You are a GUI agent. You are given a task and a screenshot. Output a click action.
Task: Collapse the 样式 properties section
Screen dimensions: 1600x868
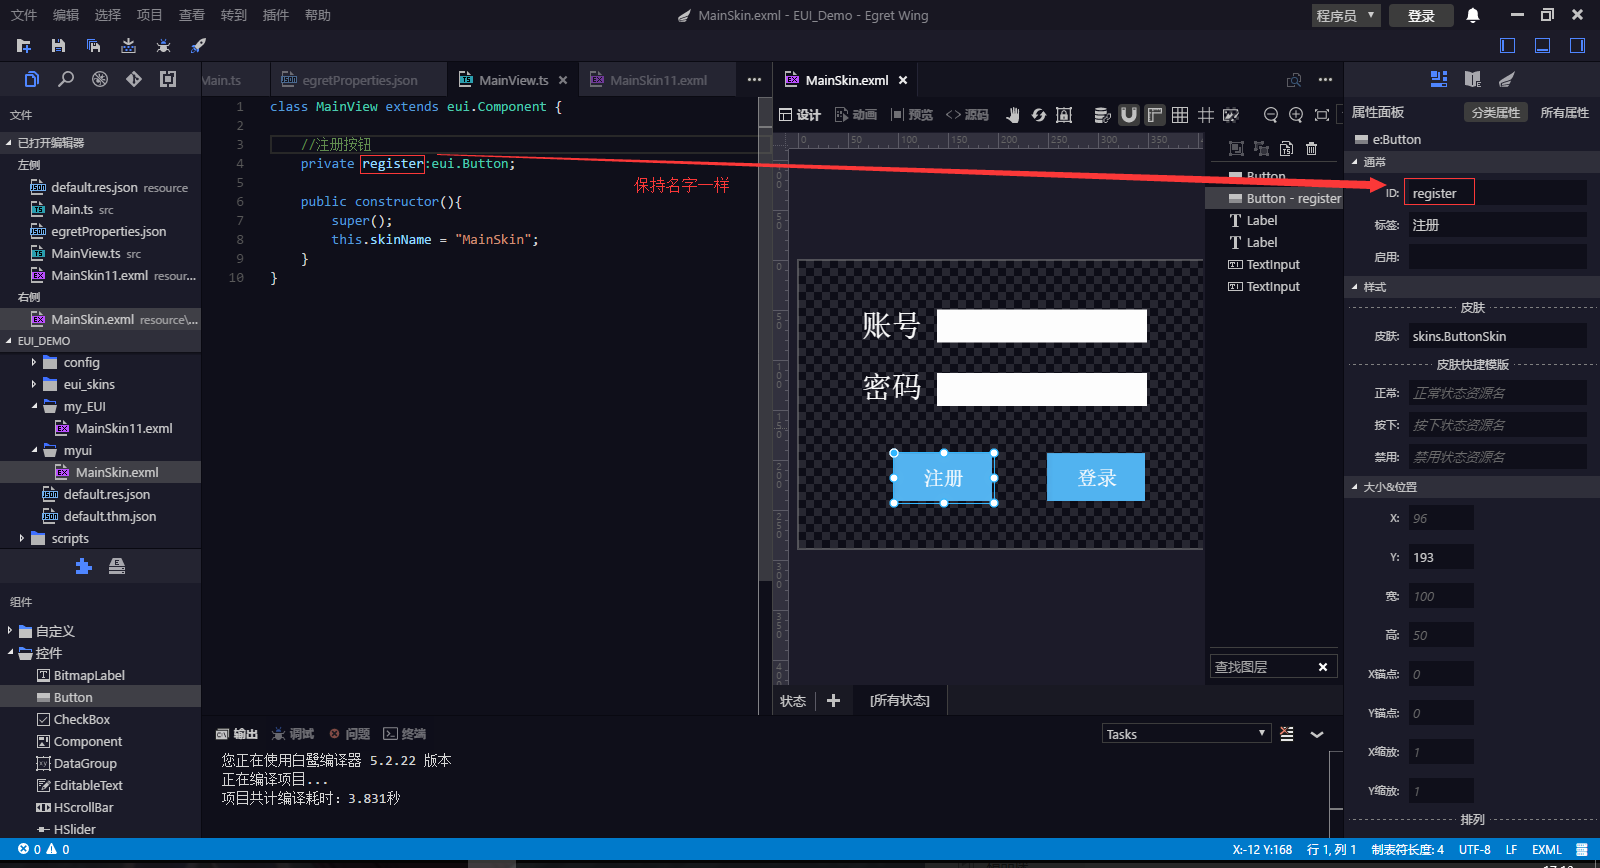point(1355,287)
